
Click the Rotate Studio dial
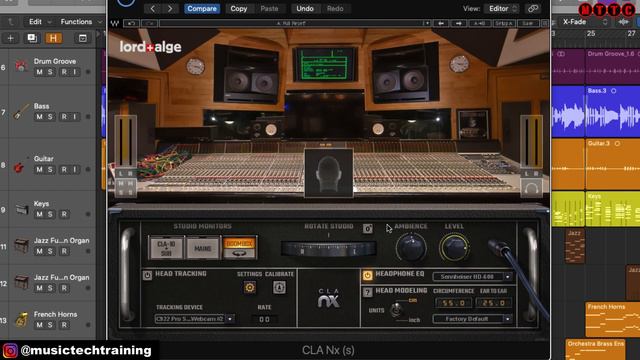[329, 249]
